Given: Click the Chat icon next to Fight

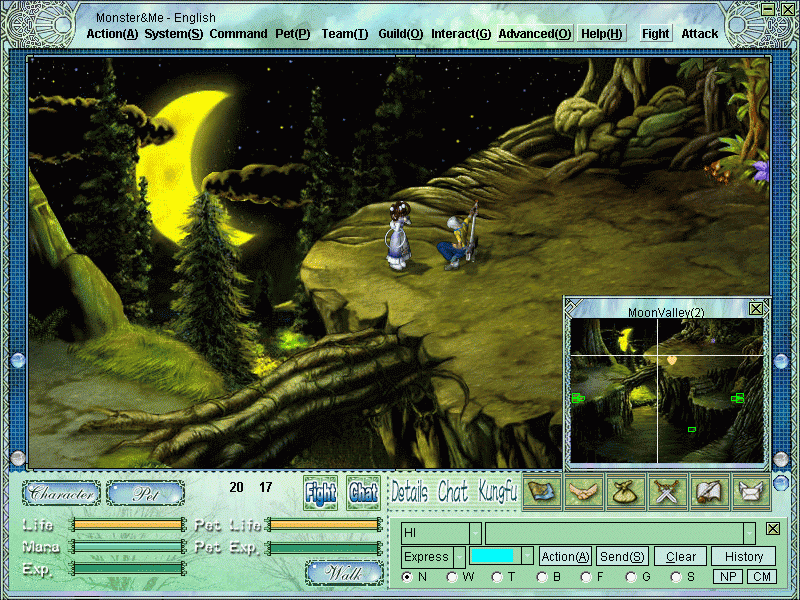Looking at the screenshot, I should 363,493.
